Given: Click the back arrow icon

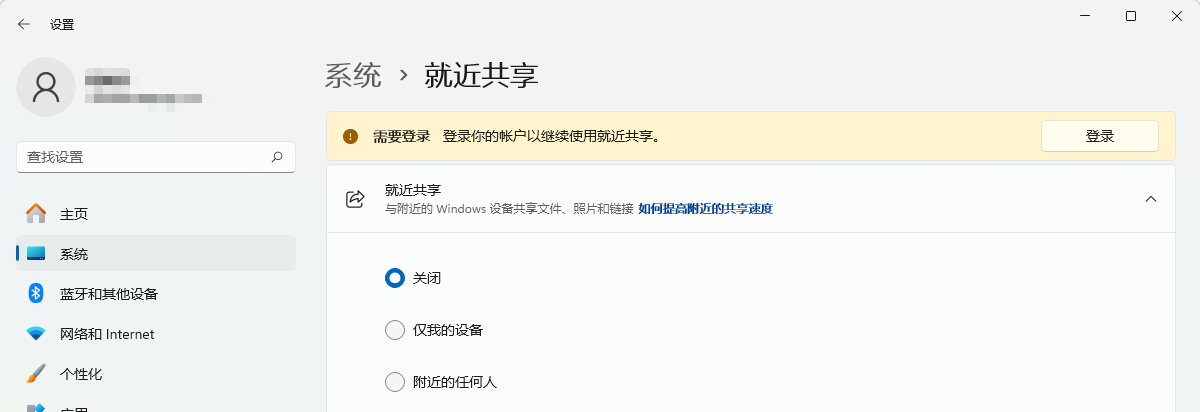Looking at the screenshot, I should 24,24.
